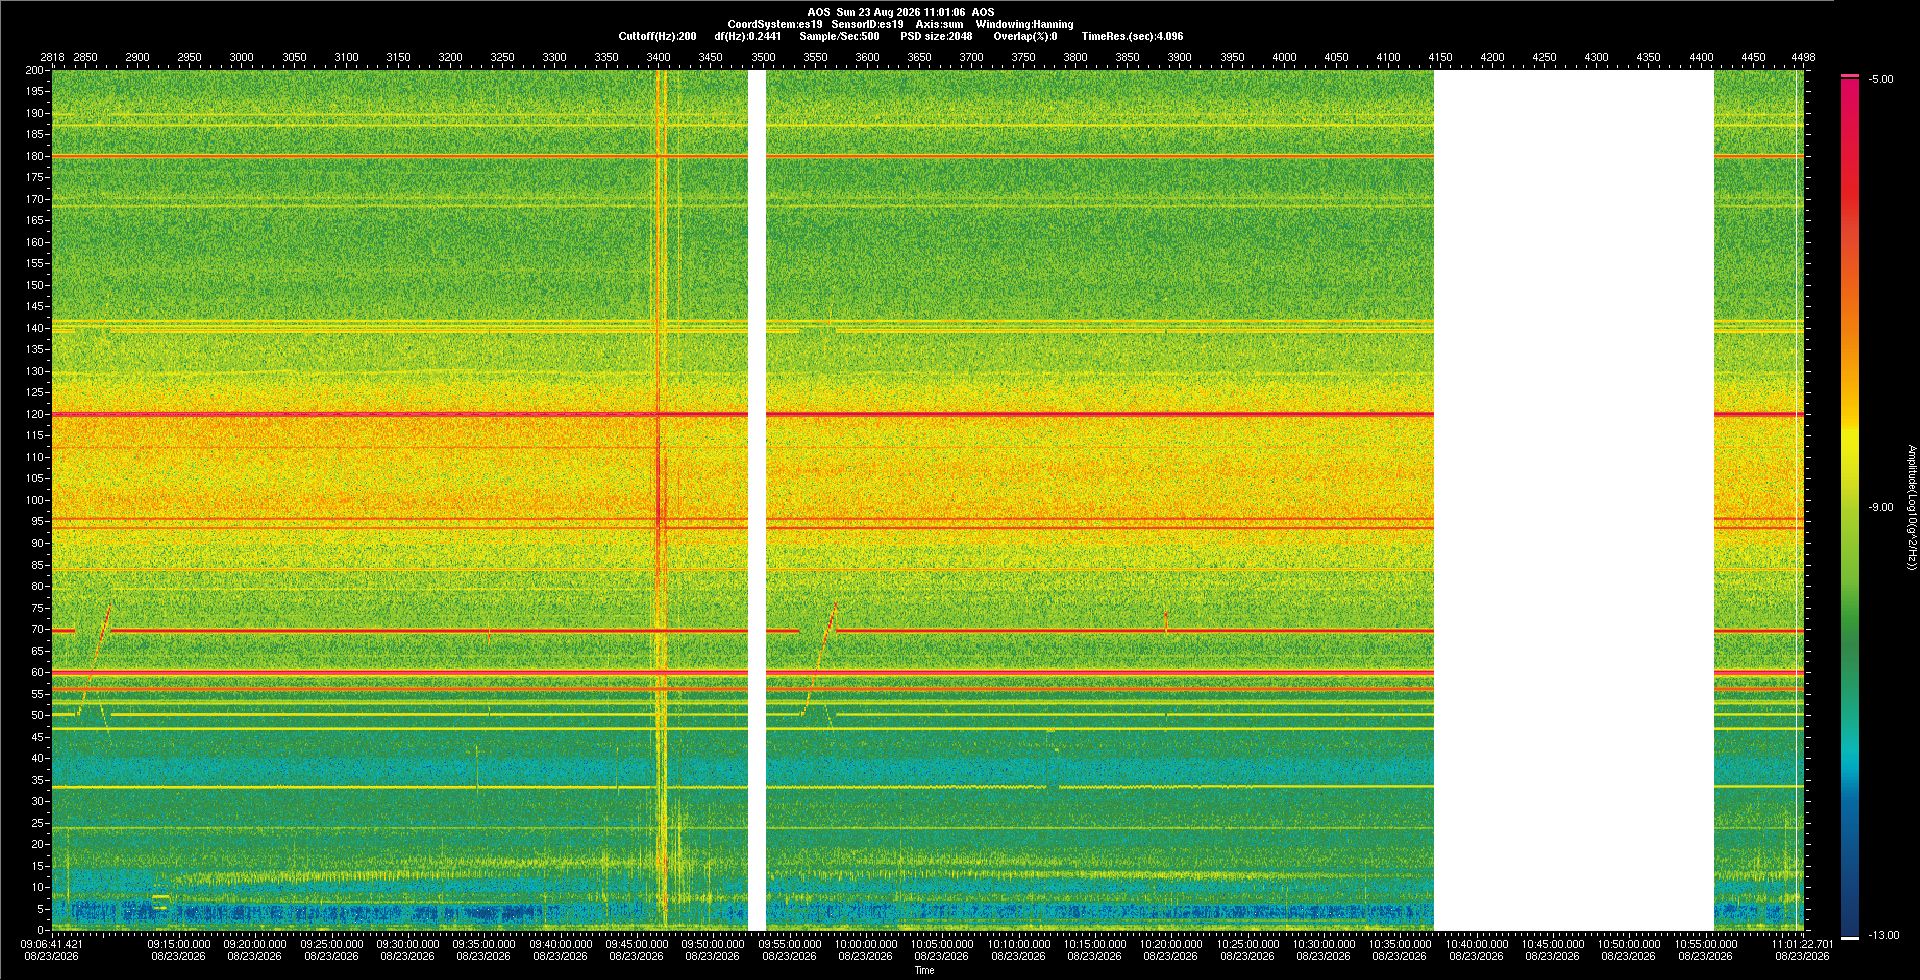Screen dimensions: 1920x980
Task: Click the 140 frequency axis label
Action: point(35,328)
